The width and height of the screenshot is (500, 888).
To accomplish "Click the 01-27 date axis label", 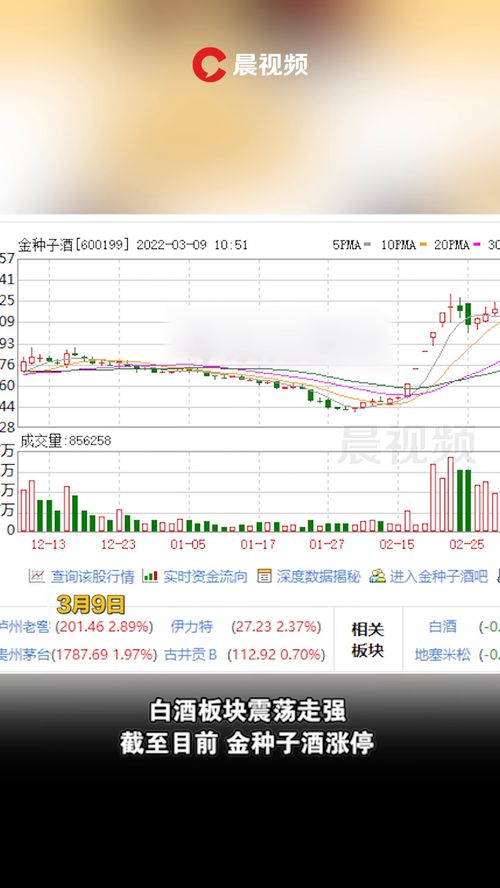I will click(x=327, y=544).
